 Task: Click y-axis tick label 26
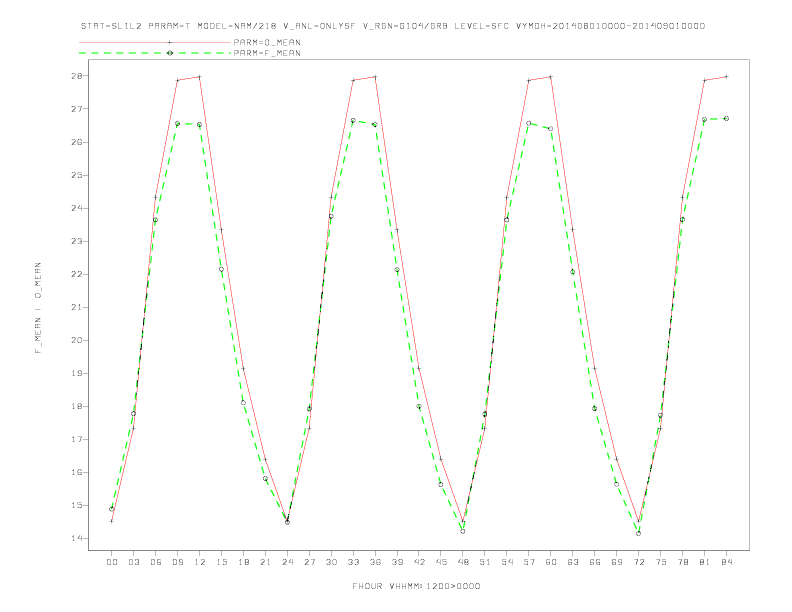pyautogui.click(x=76, y=142)
